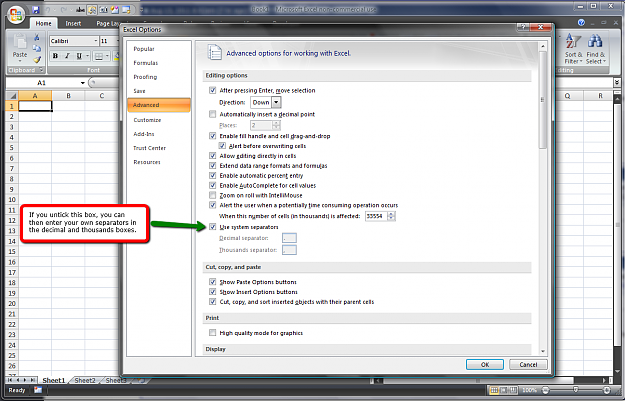Open the Borders dropdown arrow
625x401 pixels.
[107, 56]
